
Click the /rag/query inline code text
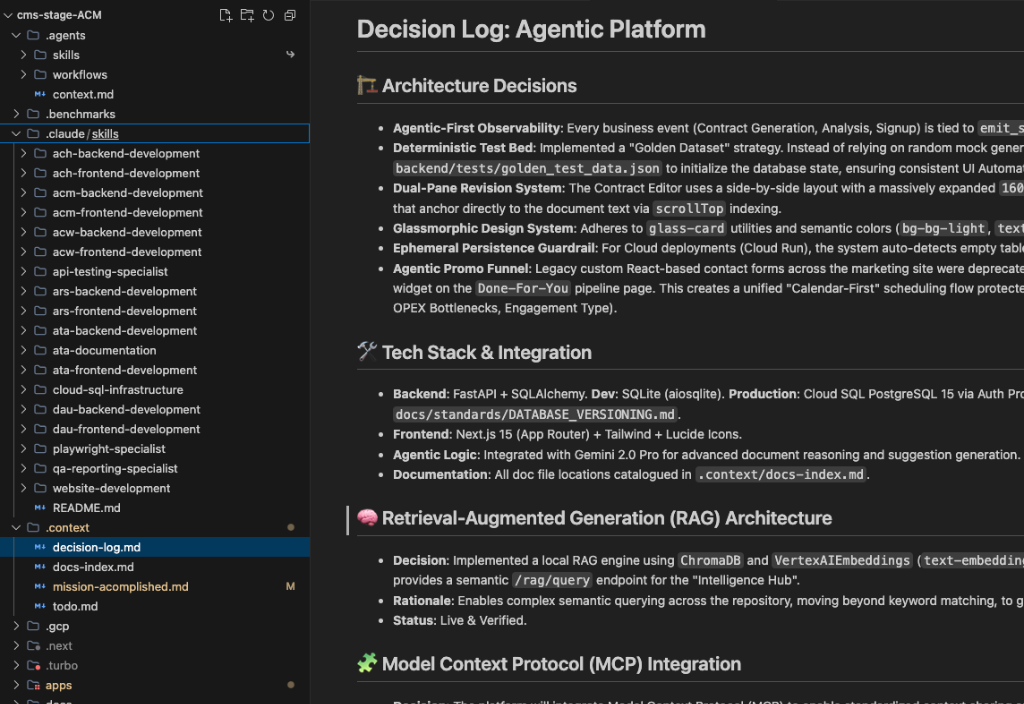552,580
